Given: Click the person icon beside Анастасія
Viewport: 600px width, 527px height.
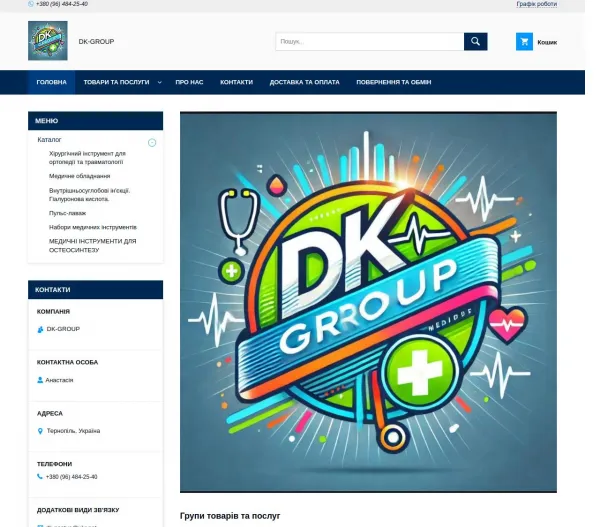Looking at the screenshot, I should pos(40,380).
